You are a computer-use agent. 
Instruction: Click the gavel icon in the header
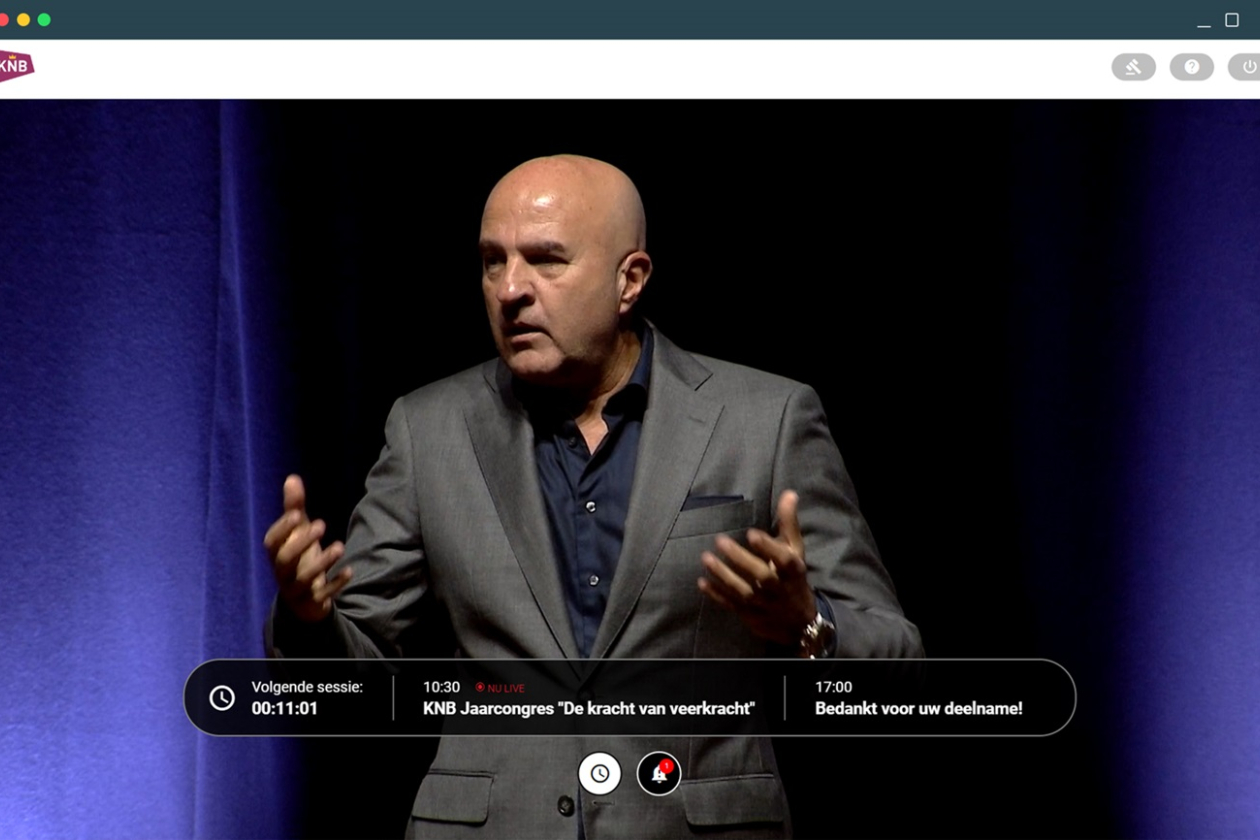(1133, 67)
